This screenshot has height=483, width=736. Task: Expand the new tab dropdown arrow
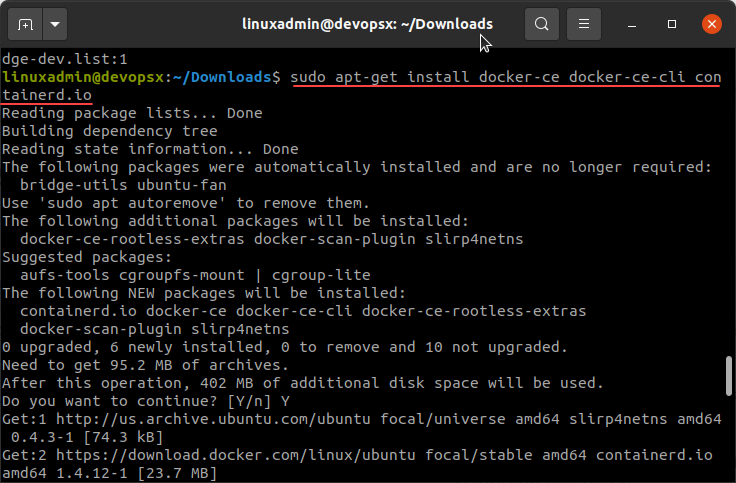click(x=55, y=24)
